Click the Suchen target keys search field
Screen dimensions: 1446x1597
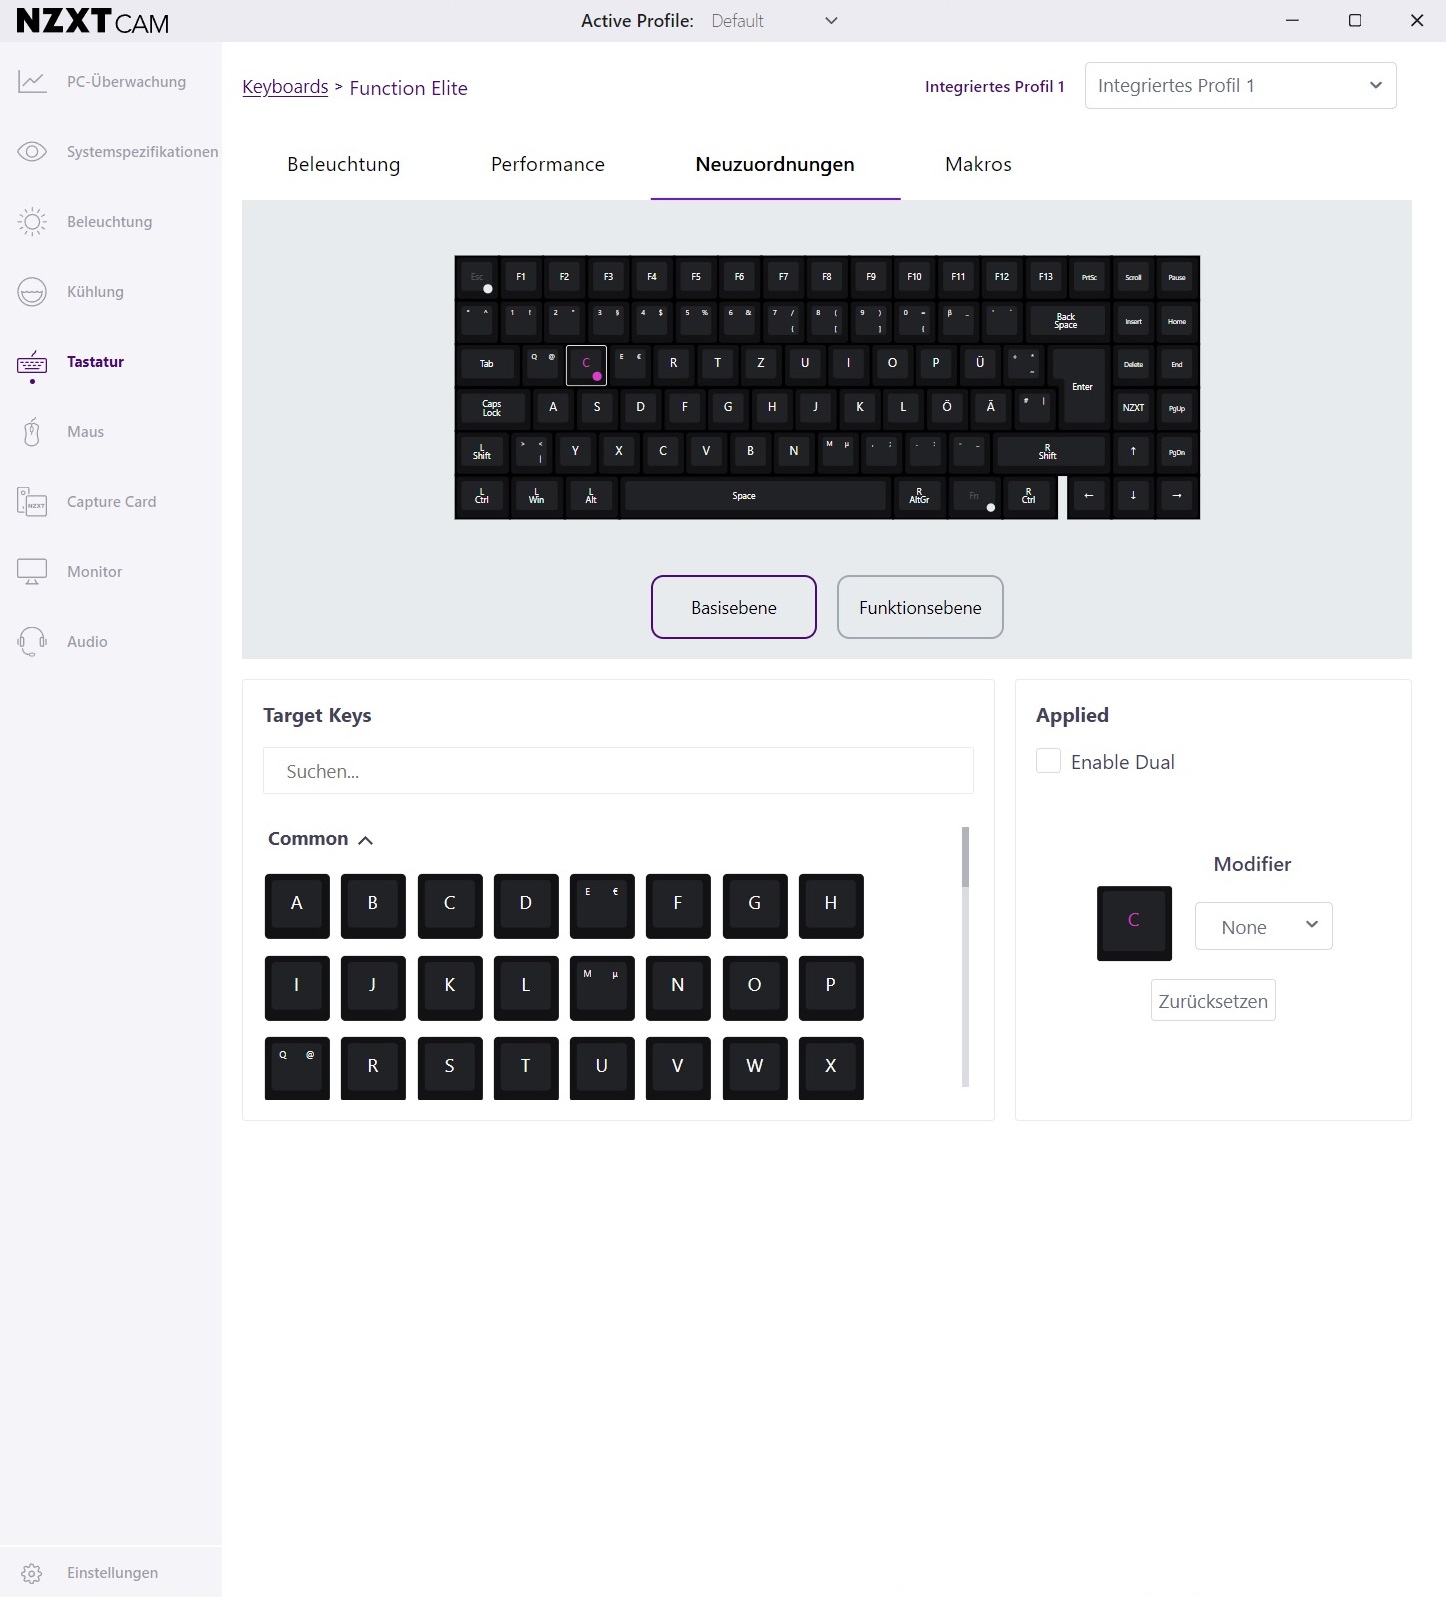tap(618, 771)
